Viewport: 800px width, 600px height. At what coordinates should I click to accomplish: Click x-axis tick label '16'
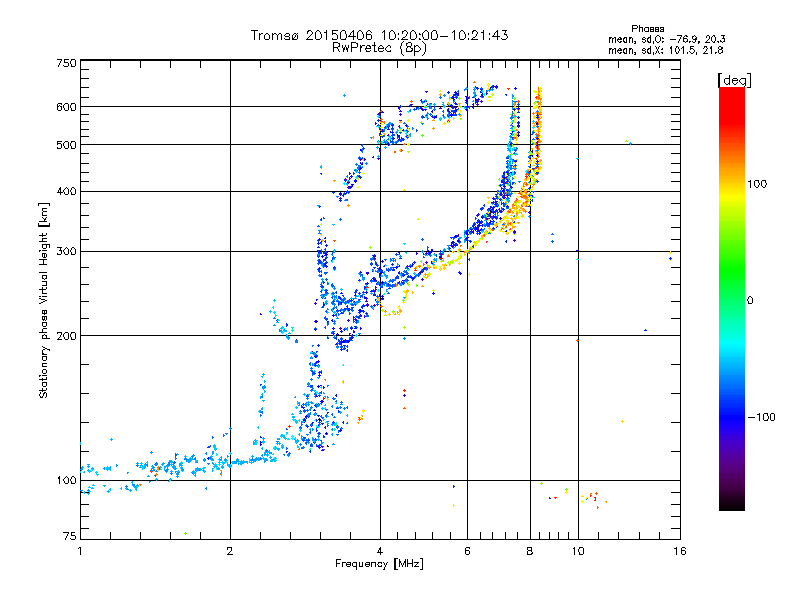point(680,551)
